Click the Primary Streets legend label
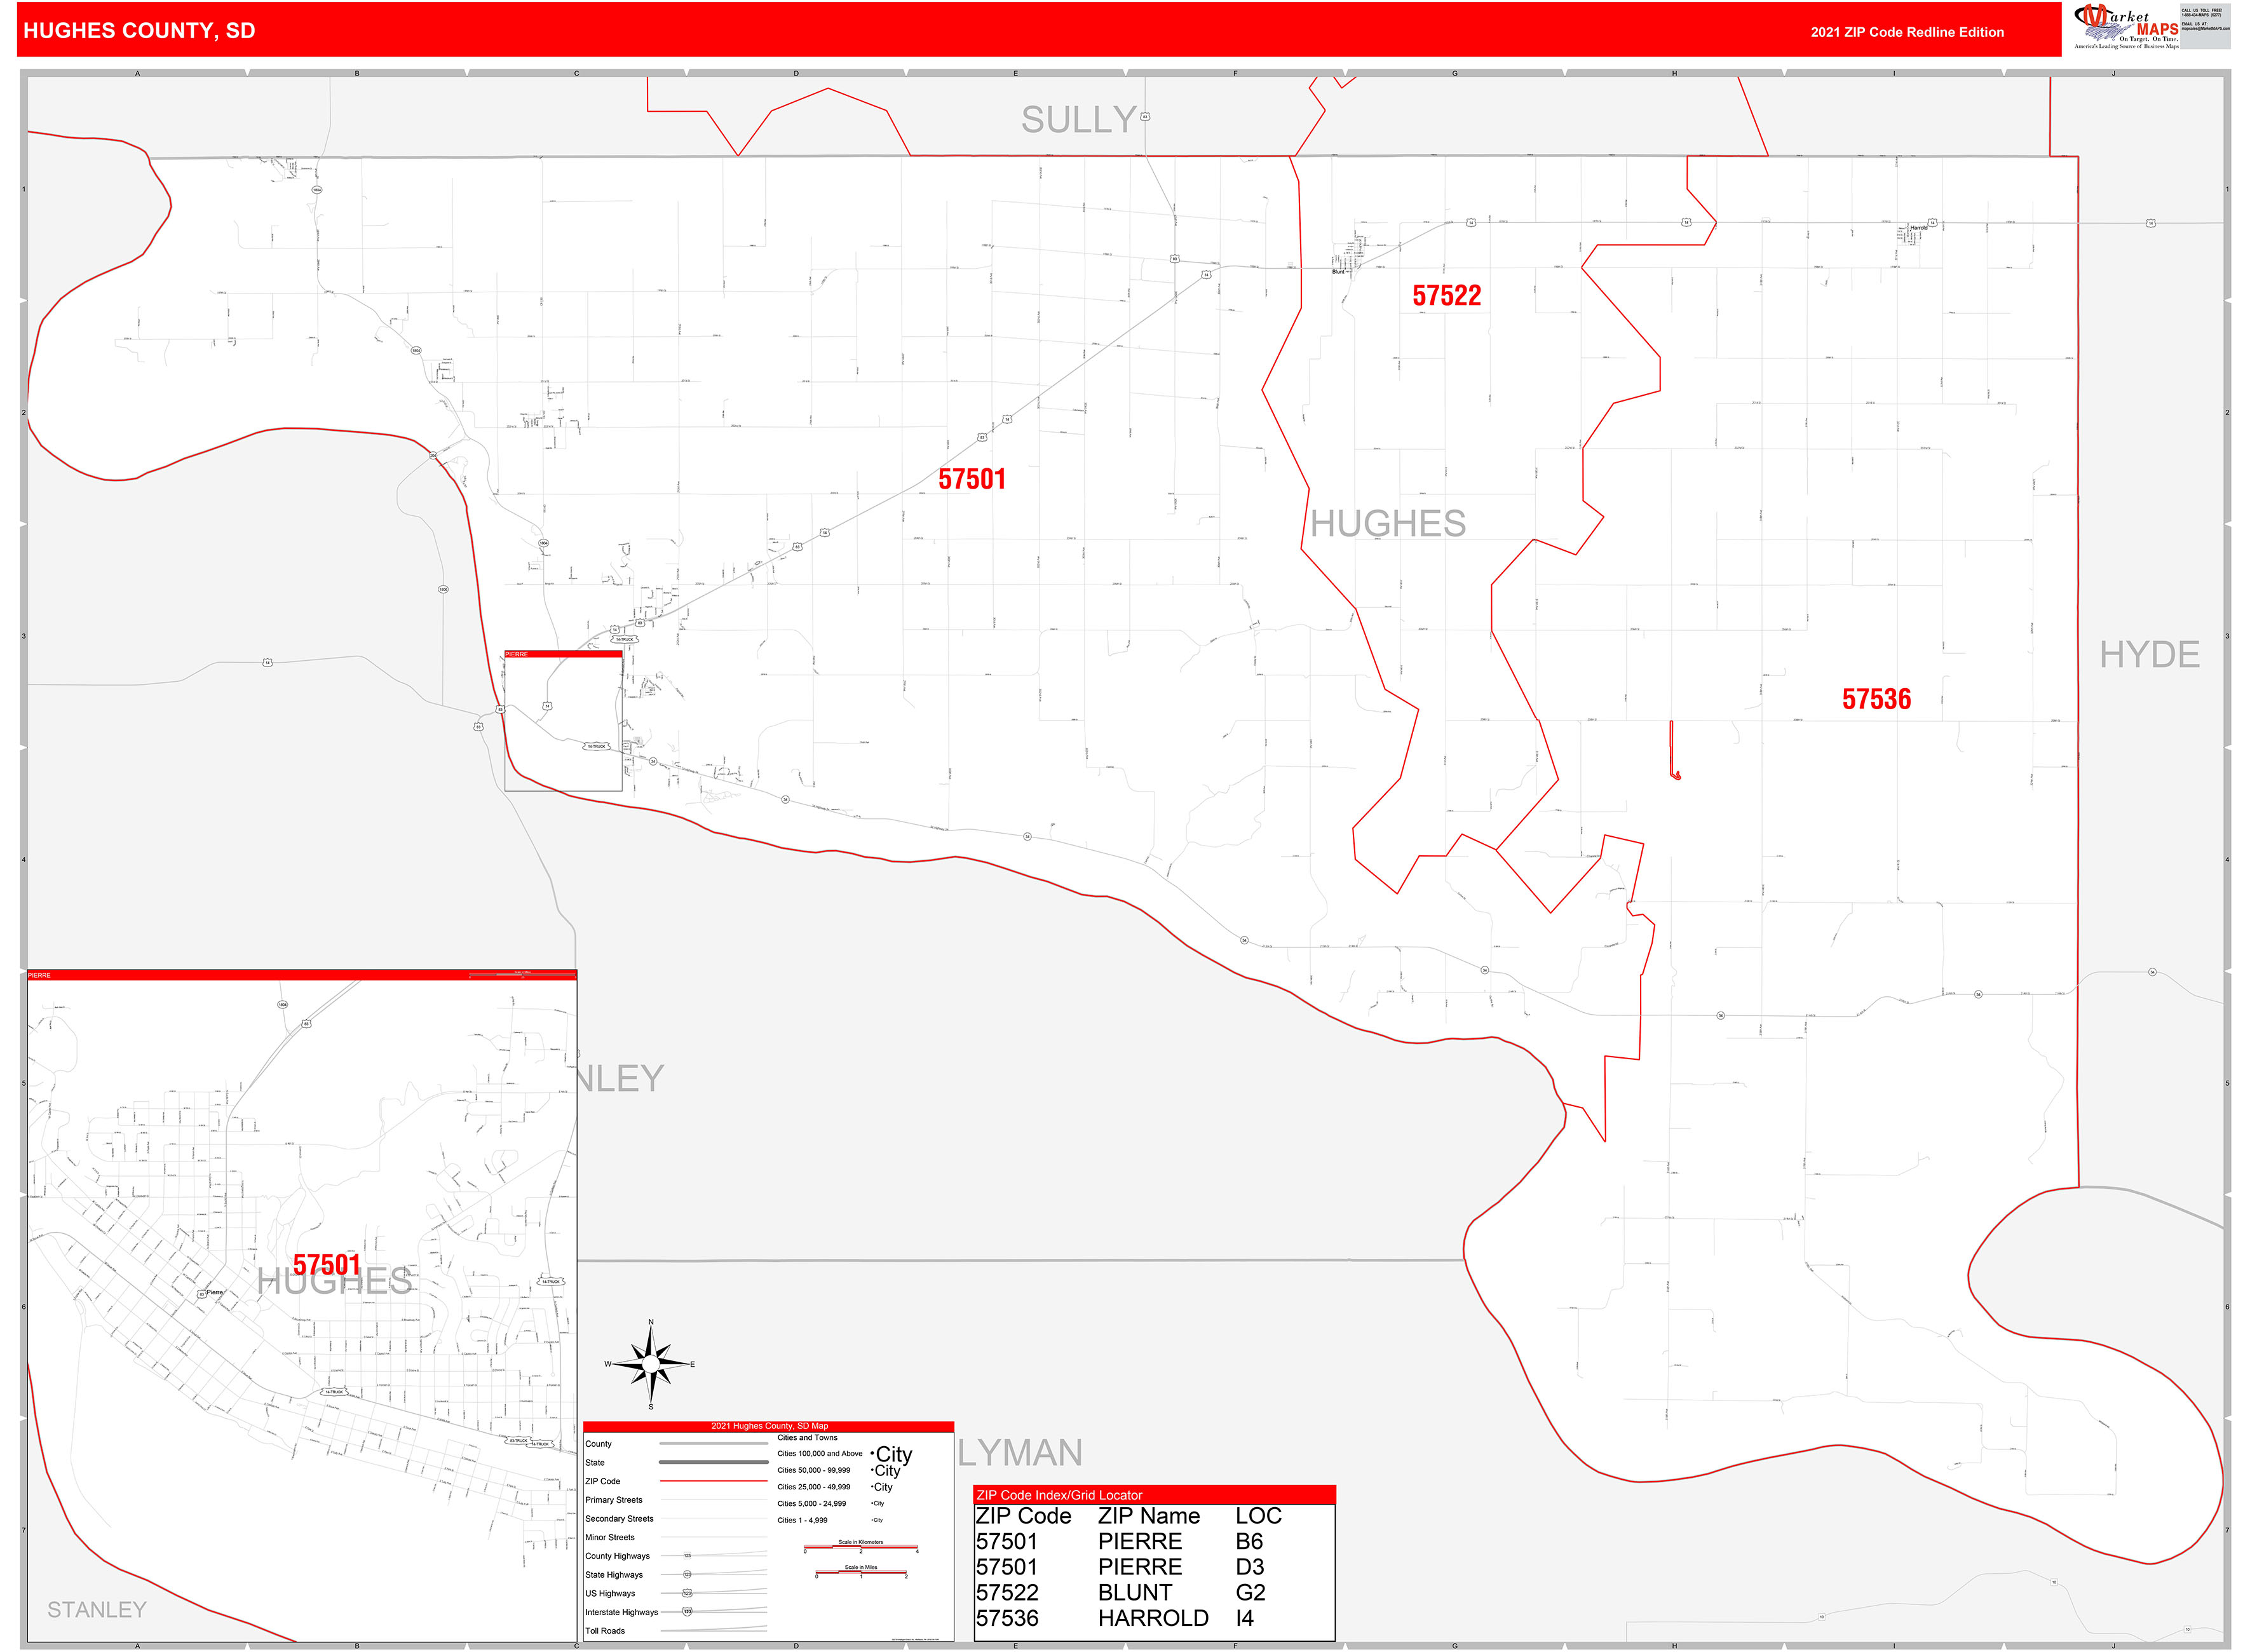The height and width of the screenshot is (1652, 2250). pyautogui.click(x=613, y=1500)
